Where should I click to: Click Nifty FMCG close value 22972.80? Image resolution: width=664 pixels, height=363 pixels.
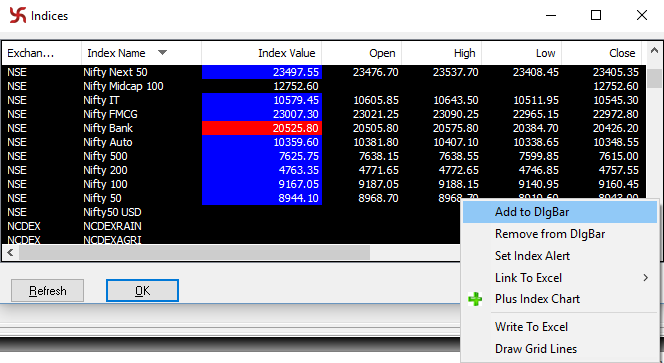[616, 114]
